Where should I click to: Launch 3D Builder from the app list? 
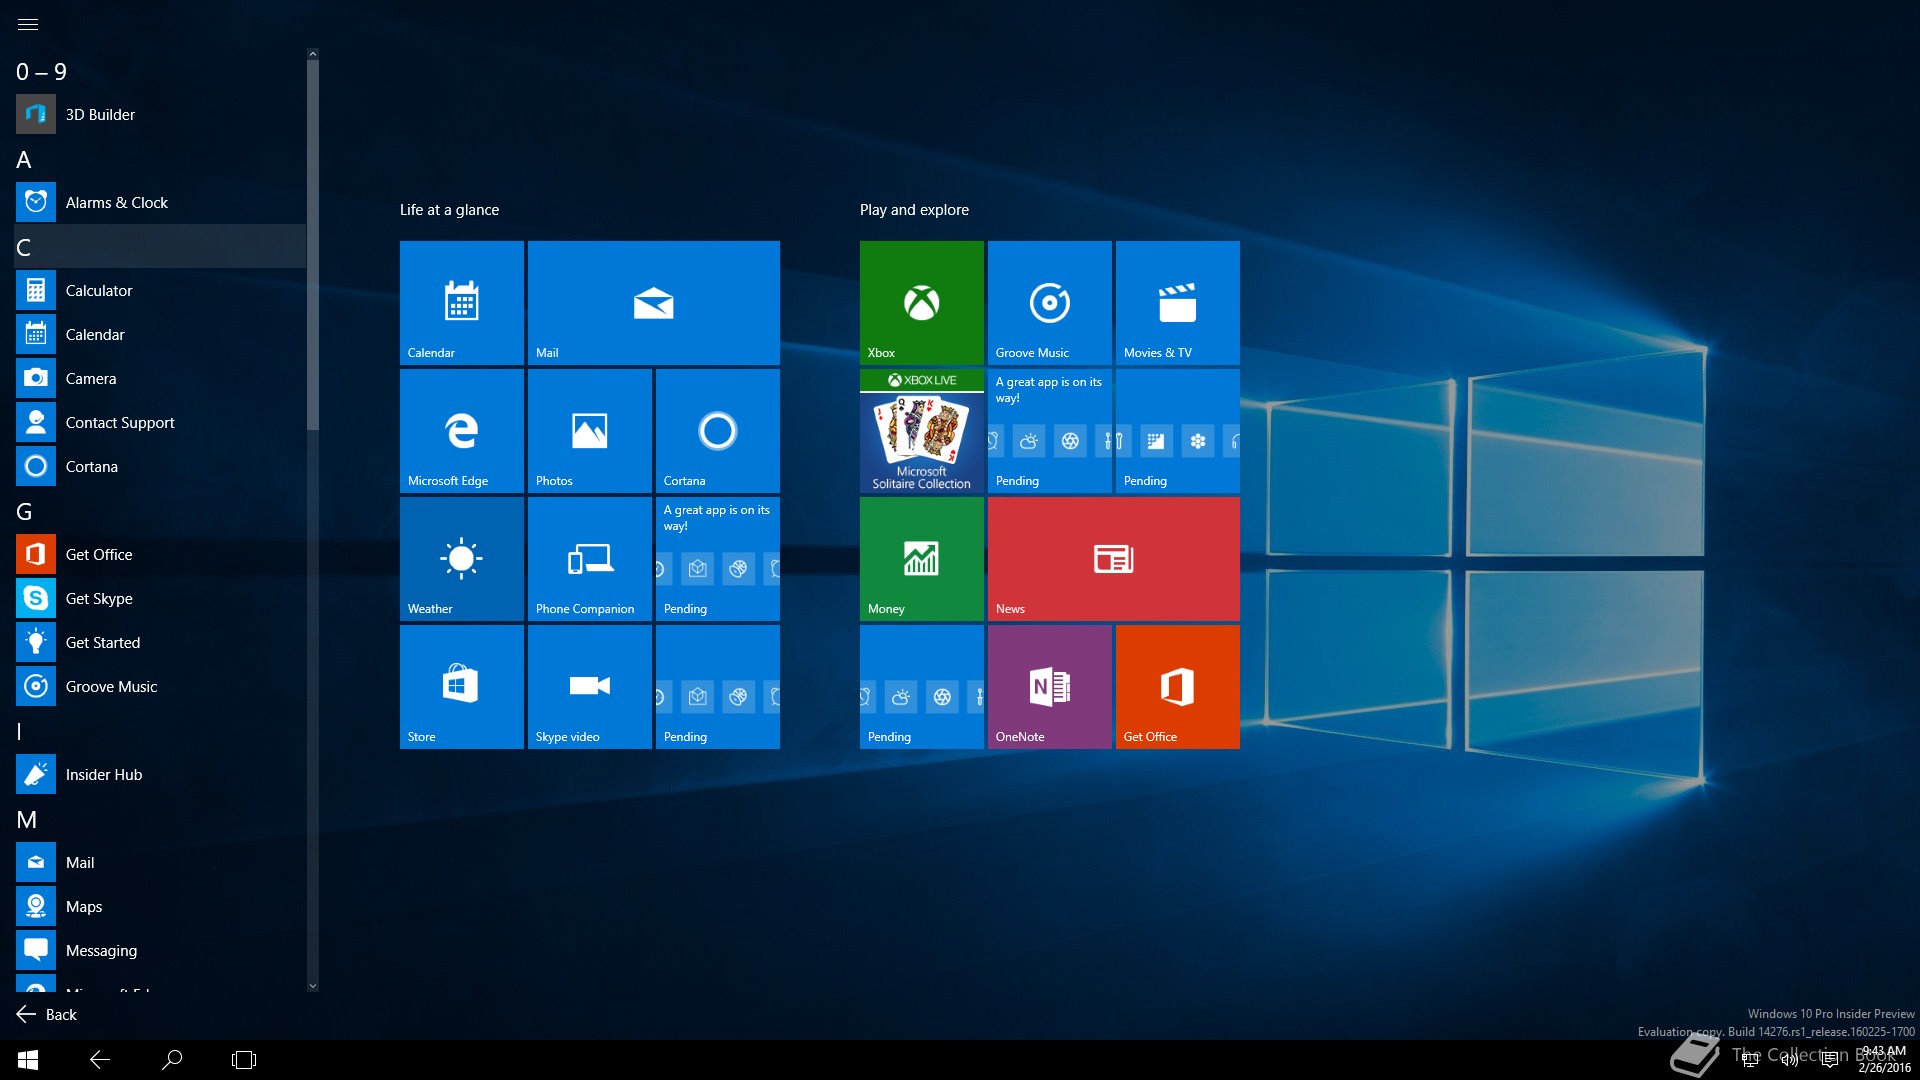point(160,115)
